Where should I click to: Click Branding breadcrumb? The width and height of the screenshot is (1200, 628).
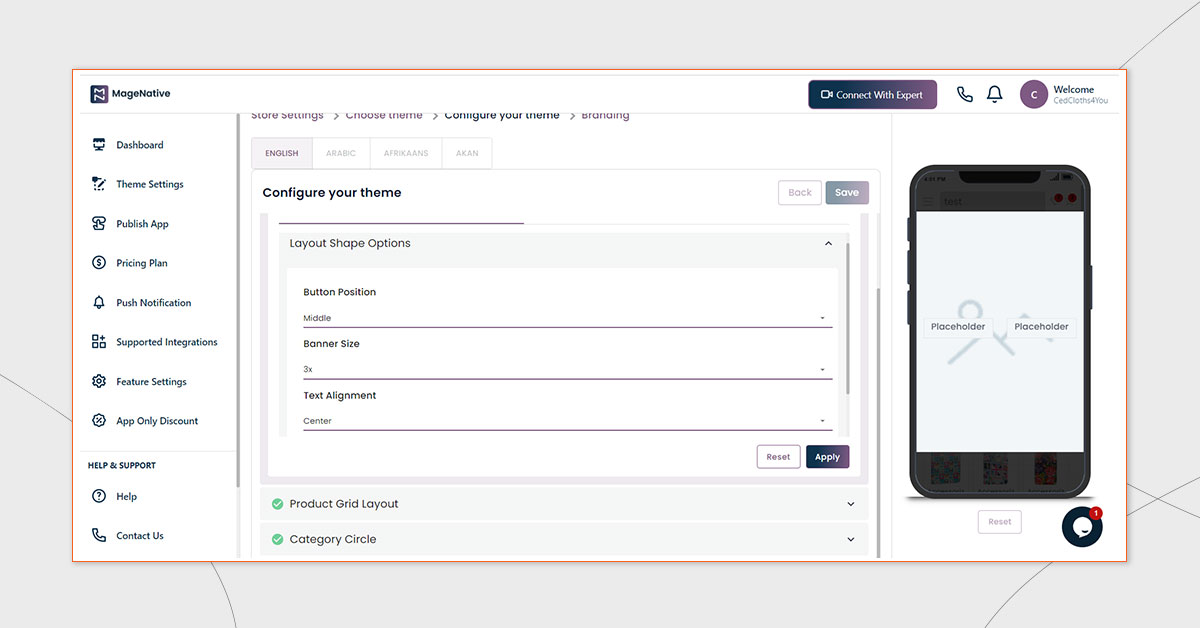tap(606, 115)
